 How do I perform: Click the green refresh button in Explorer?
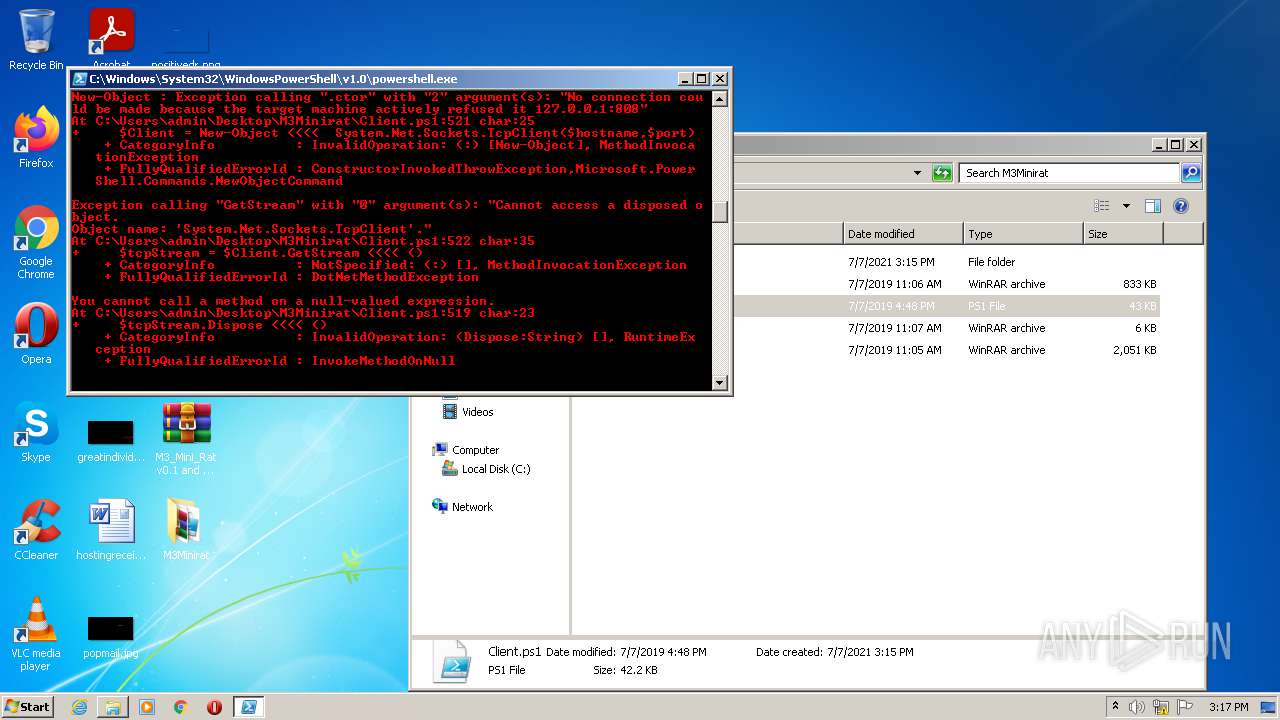click(942, 173)
